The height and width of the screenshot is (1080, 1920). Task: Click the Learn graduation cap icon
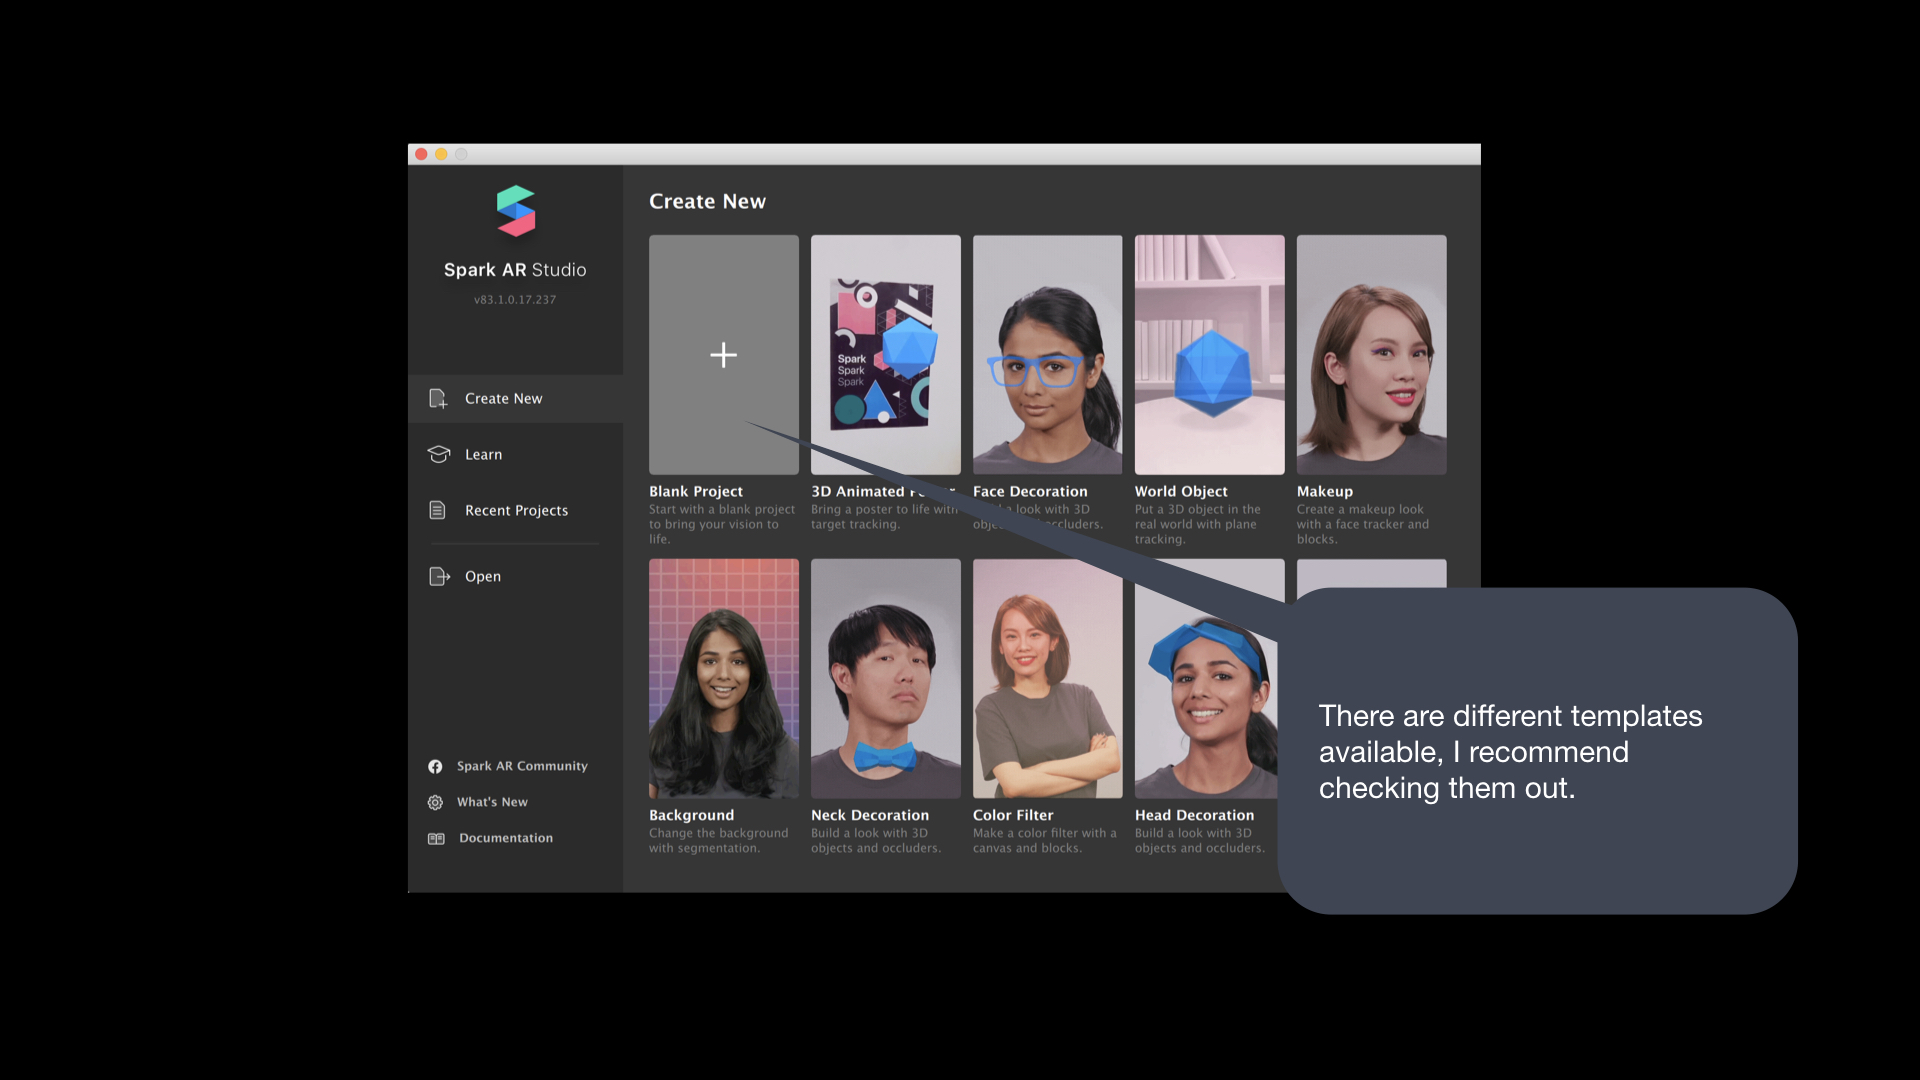coord(438,454)
